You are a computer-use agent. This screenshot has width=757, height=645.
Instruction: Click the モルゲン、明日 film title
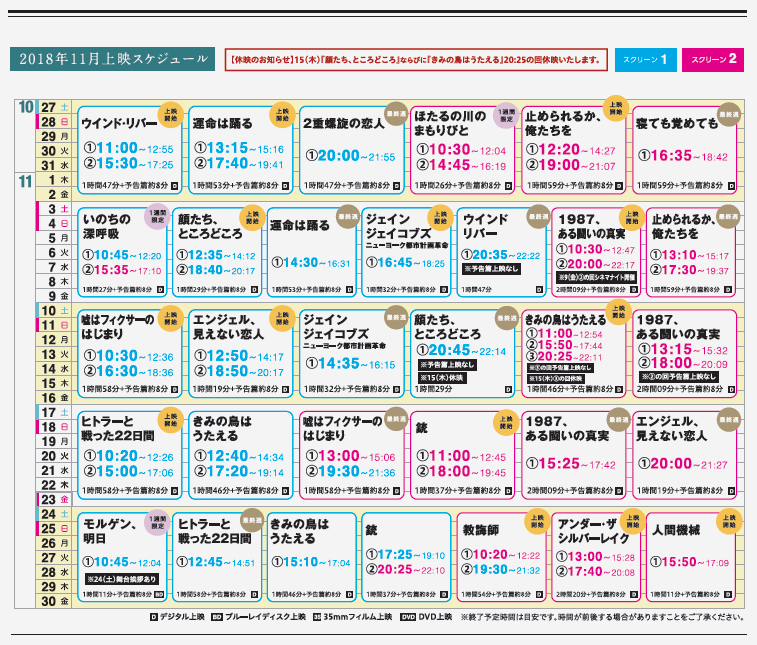coord(109,531)
